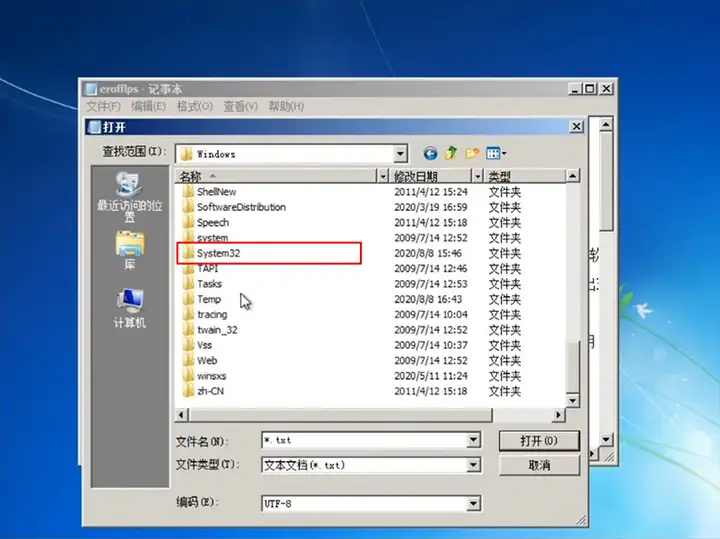Select the twain_32 folder icon
The height and width of the screenshot is (539, 720).
point(188,330)
